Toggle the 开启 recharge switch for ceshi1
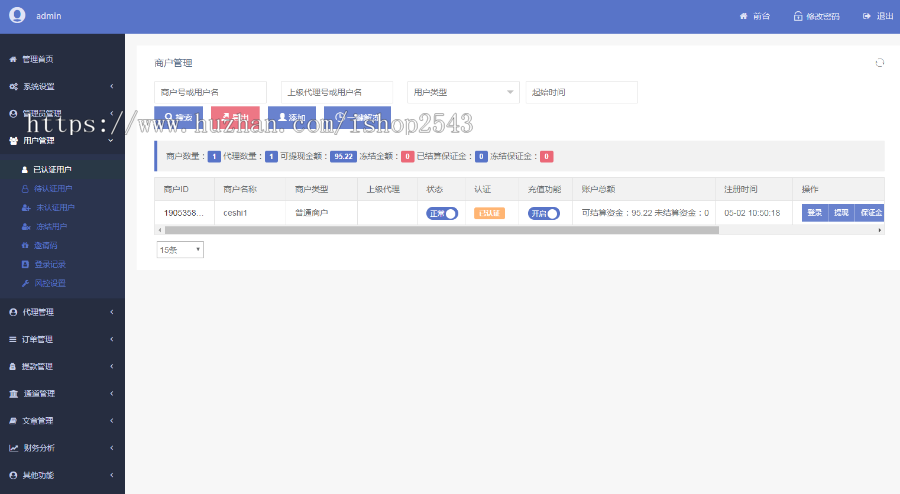This screenshot has width=900, height=494. tap(544, 213)
